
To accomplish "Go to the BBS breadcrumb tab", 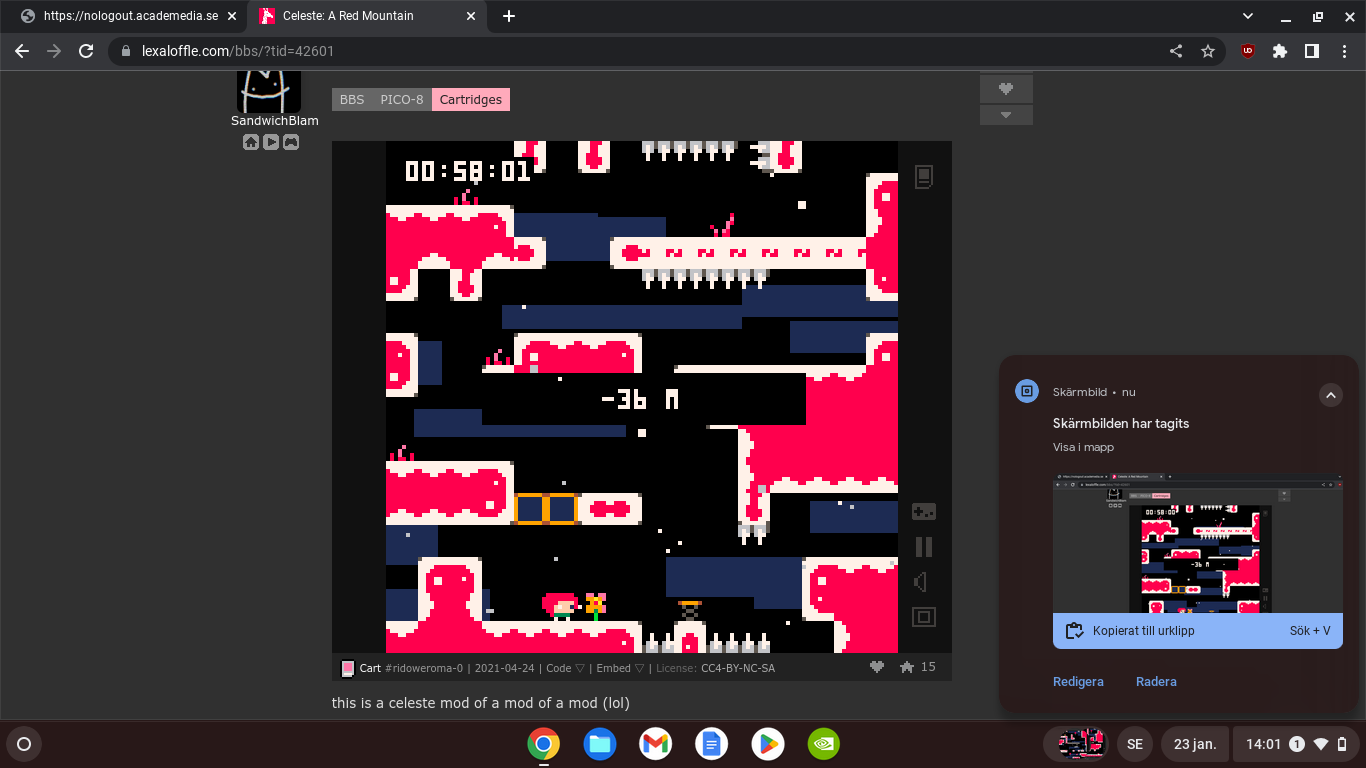I will point(352,99).
